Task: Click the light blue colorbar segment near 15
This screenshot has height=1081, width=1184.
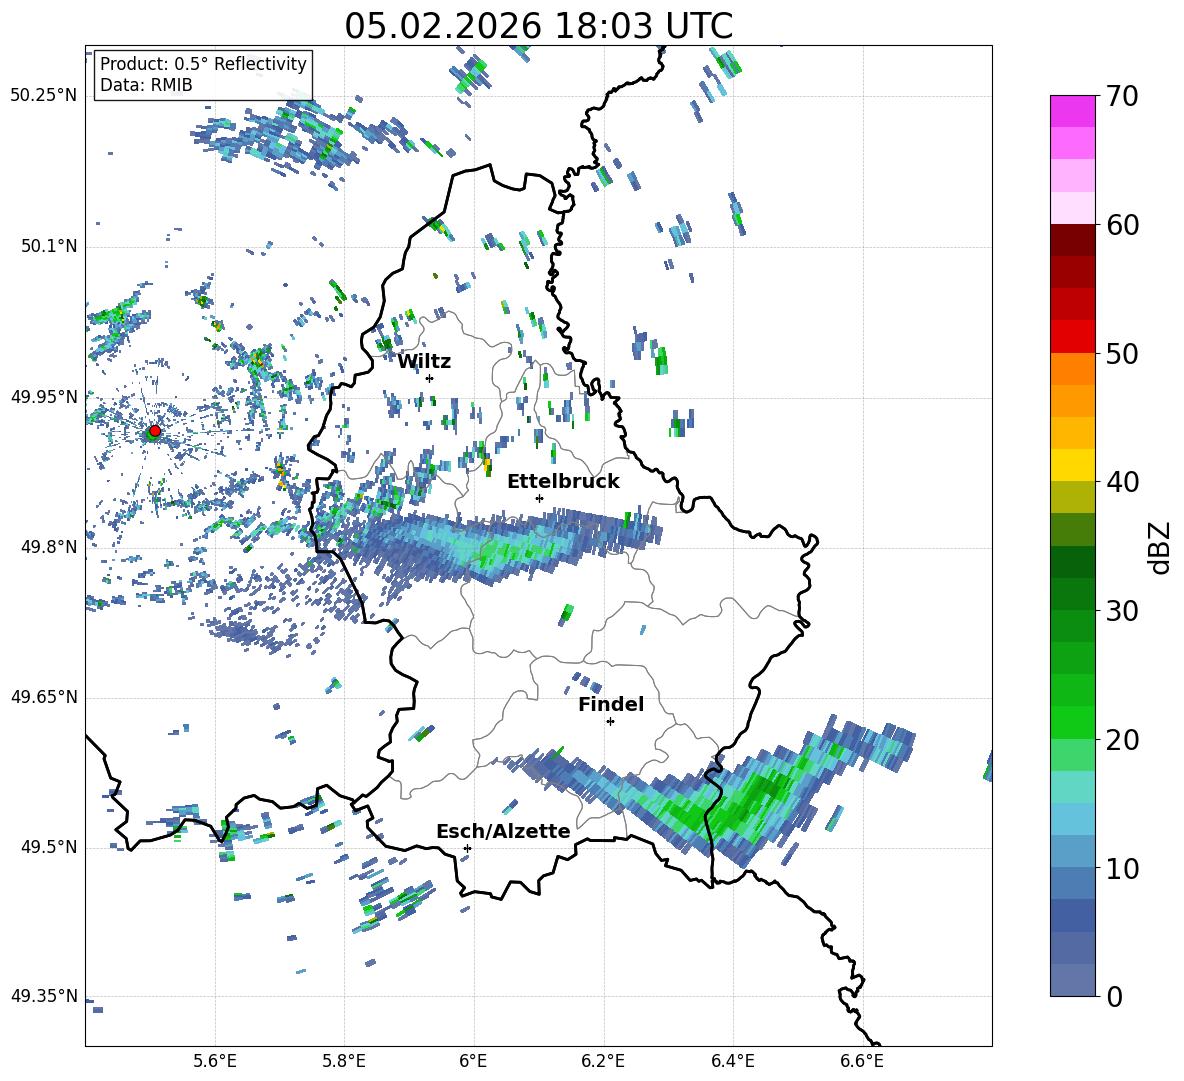Action: pyautogui.click(x=1073, y=819)
